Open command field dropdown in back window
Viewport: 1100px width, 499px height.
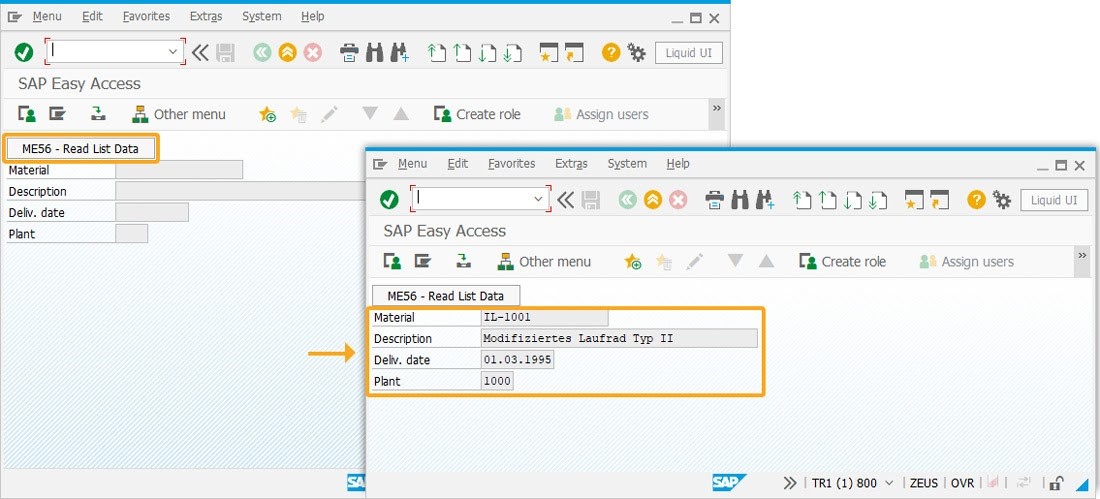click(173, 52)
